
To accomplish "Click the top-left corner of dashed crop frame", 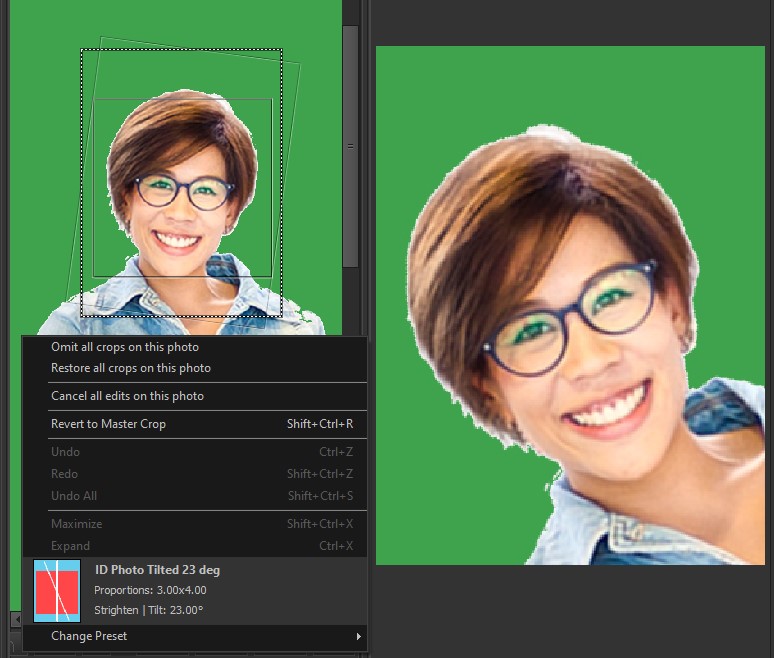I will (x=82, y=49).
